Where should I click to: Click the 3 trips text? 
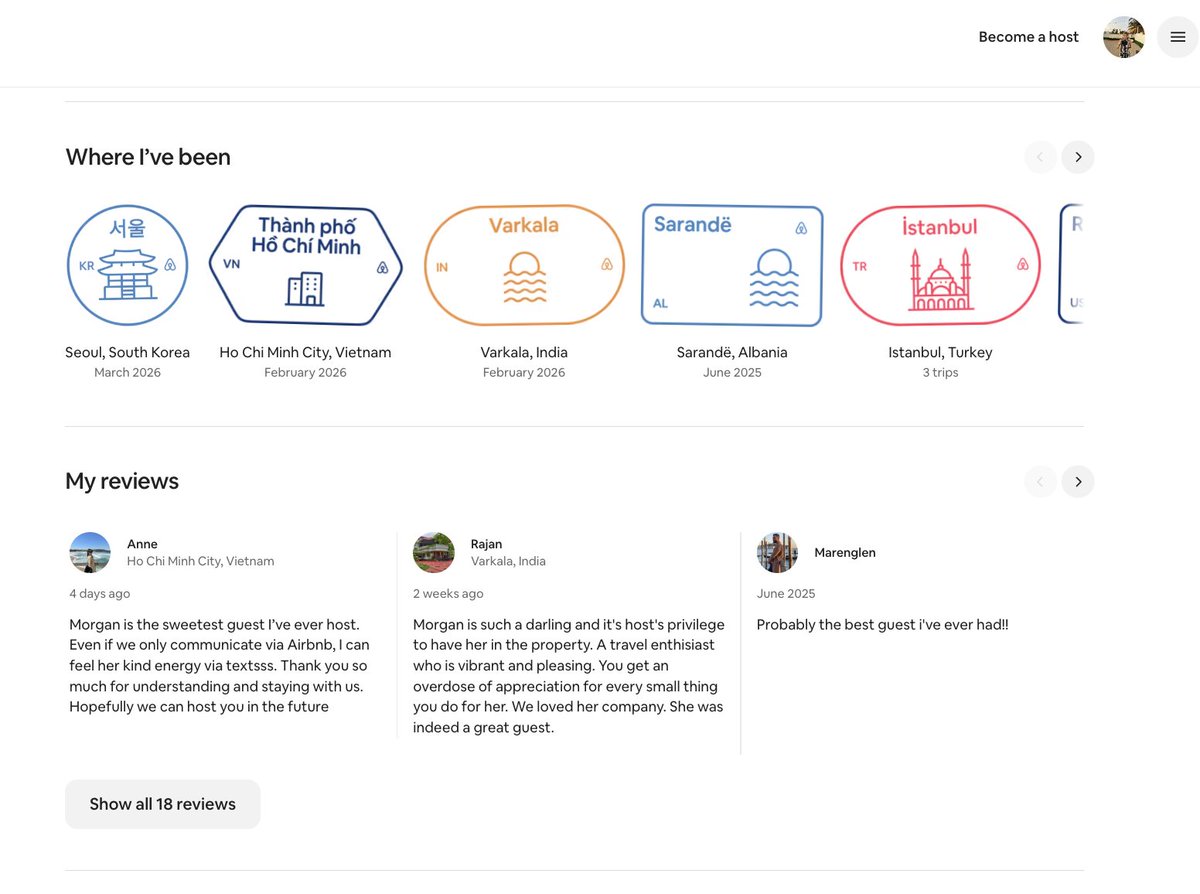(x=940, y=372)
